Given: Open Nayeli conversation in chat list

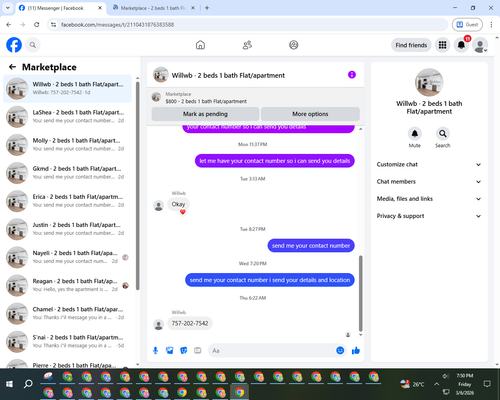Looking at the screenshot, I should point(68,257).
